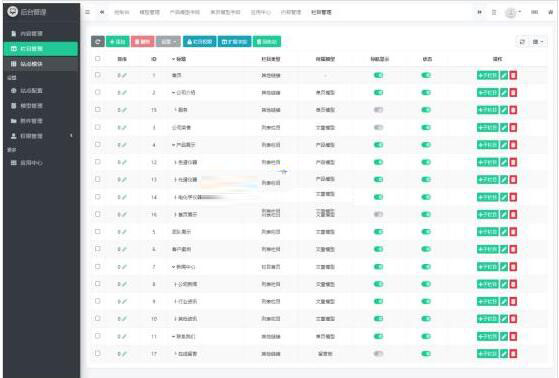Open 站点配置 in the sidebar
559x378 pixels.
(x=40, y=91)
